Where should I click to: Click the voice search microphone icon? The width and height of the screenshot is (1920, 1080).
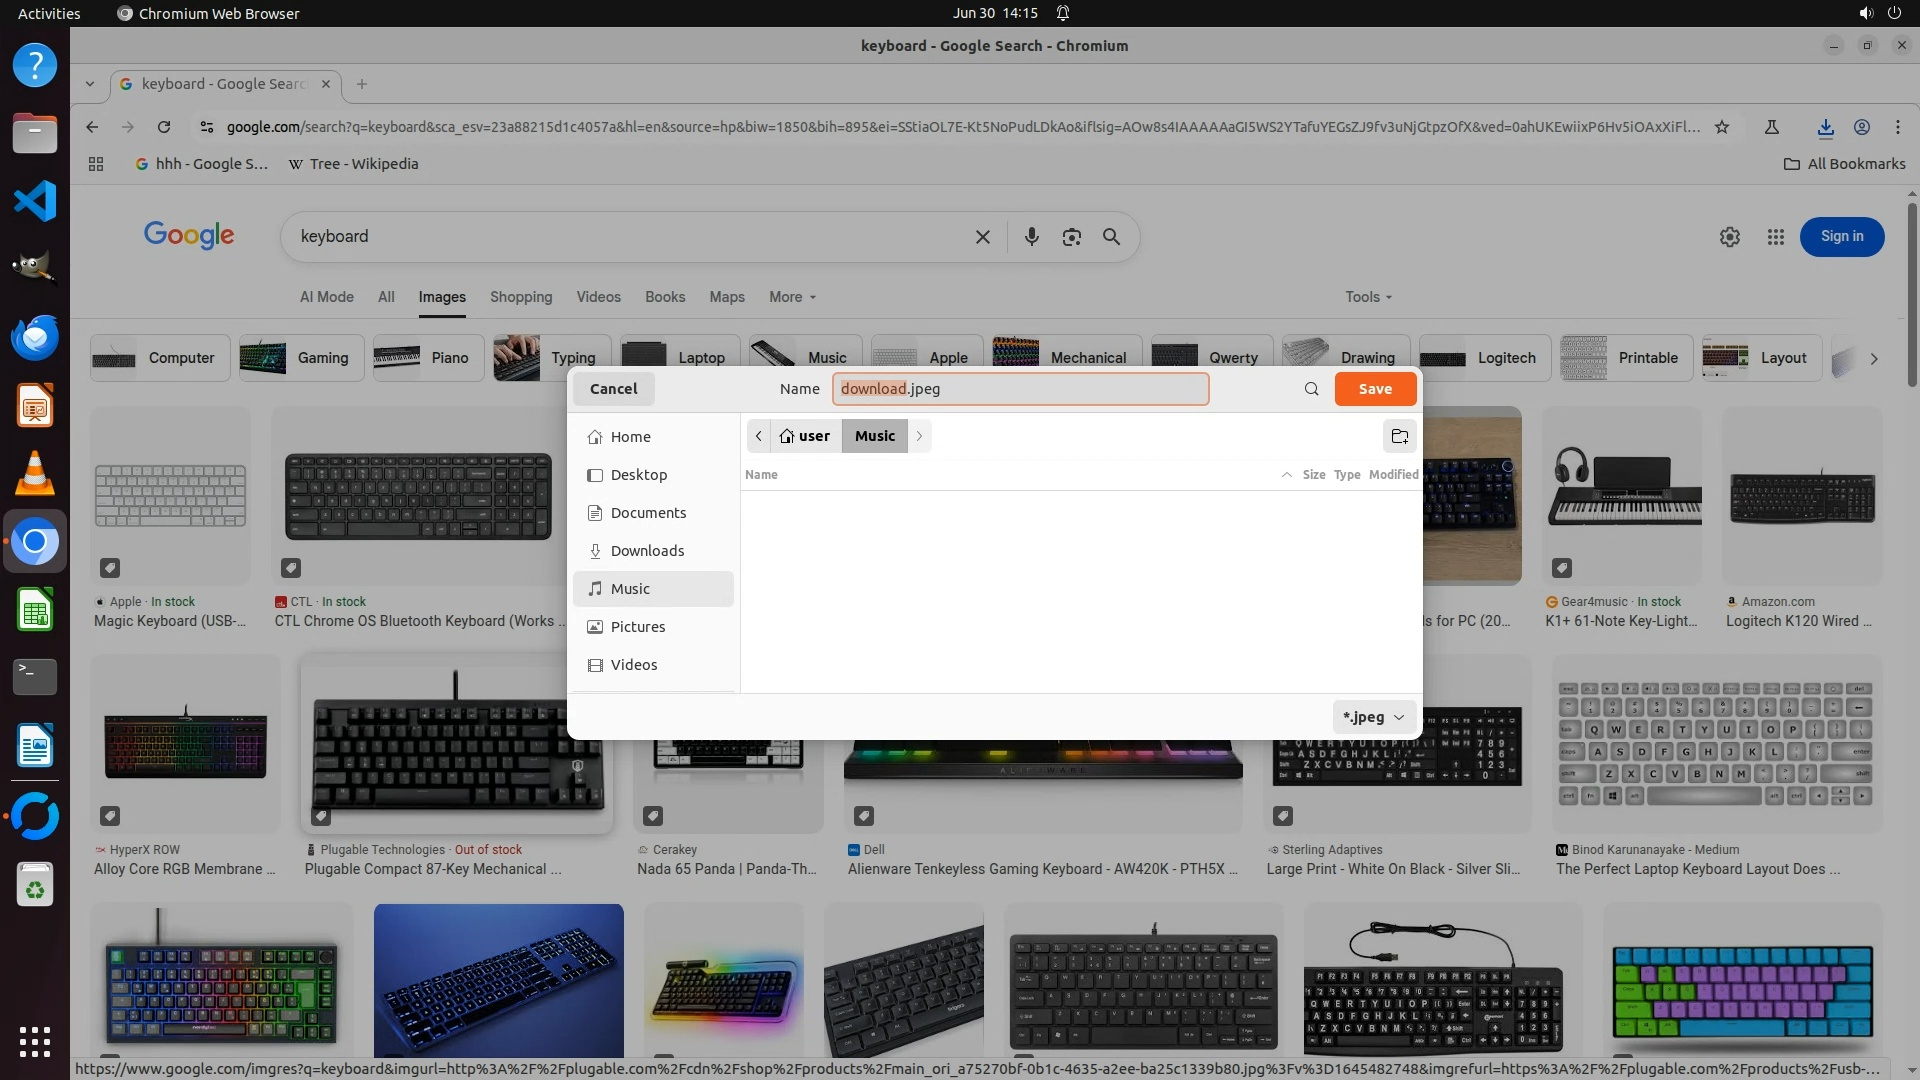tap(1031, 237)
